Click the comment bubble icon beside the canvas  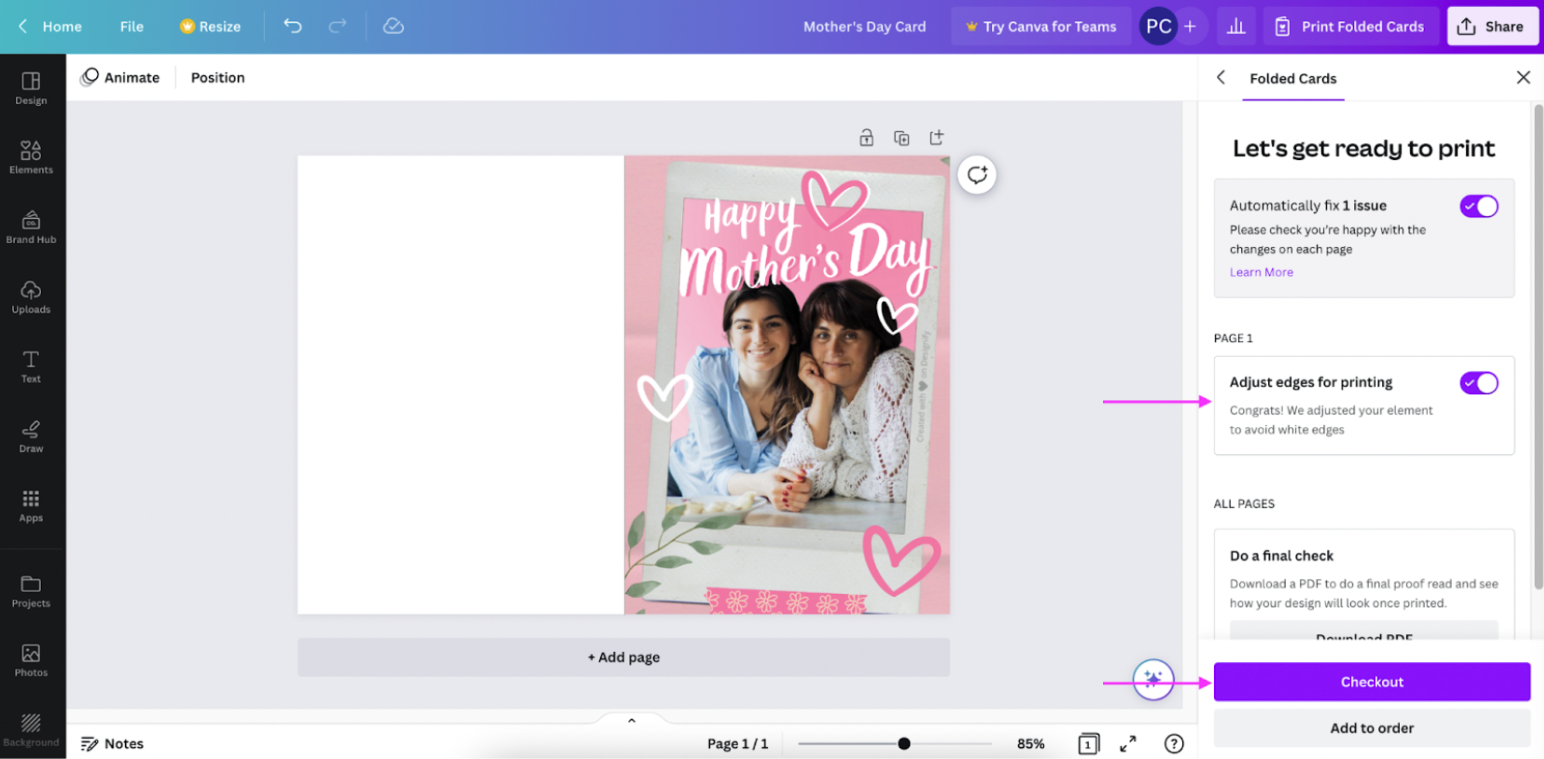pyautogui.click(x=977, y=175)
